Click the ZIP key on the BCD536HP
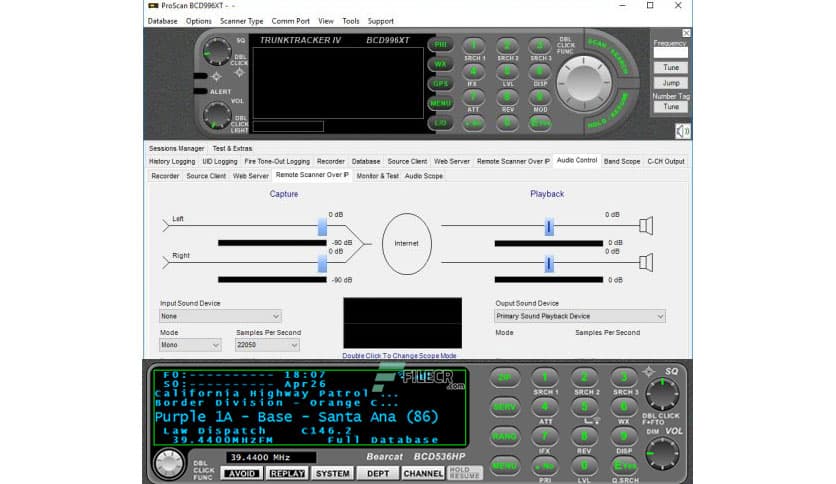 pos(504,377)
